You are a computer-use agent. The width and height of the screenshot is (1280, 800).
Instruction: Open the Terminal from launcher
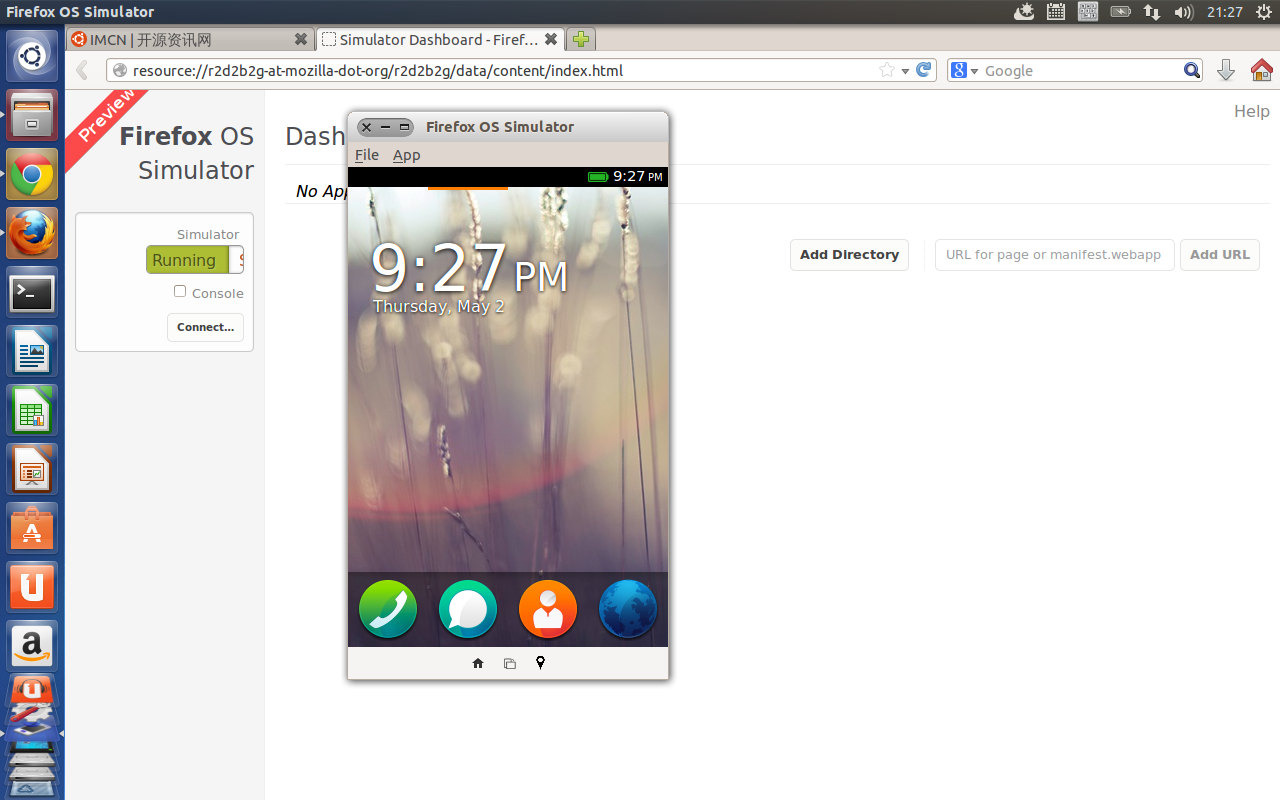32,293
